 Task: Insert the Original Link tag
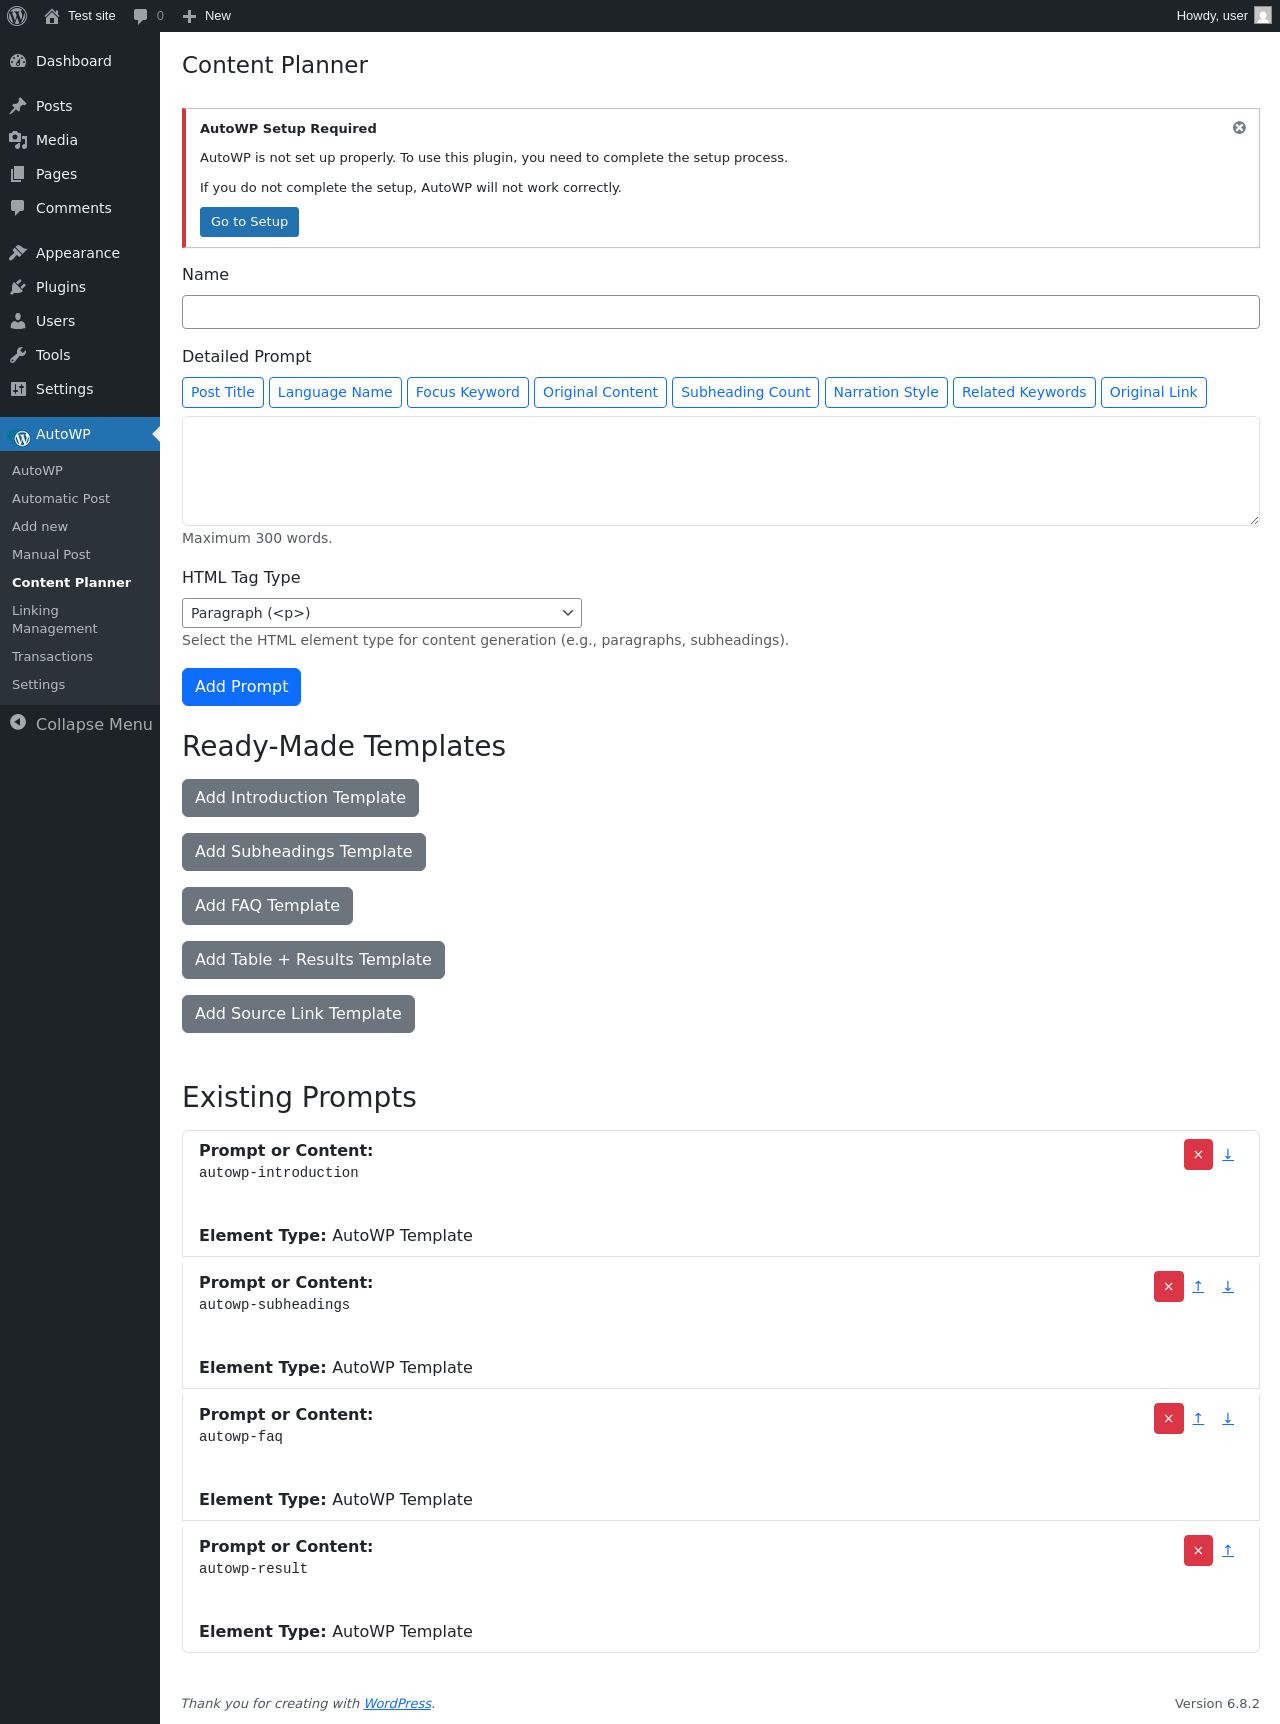tap(1154, 393)
